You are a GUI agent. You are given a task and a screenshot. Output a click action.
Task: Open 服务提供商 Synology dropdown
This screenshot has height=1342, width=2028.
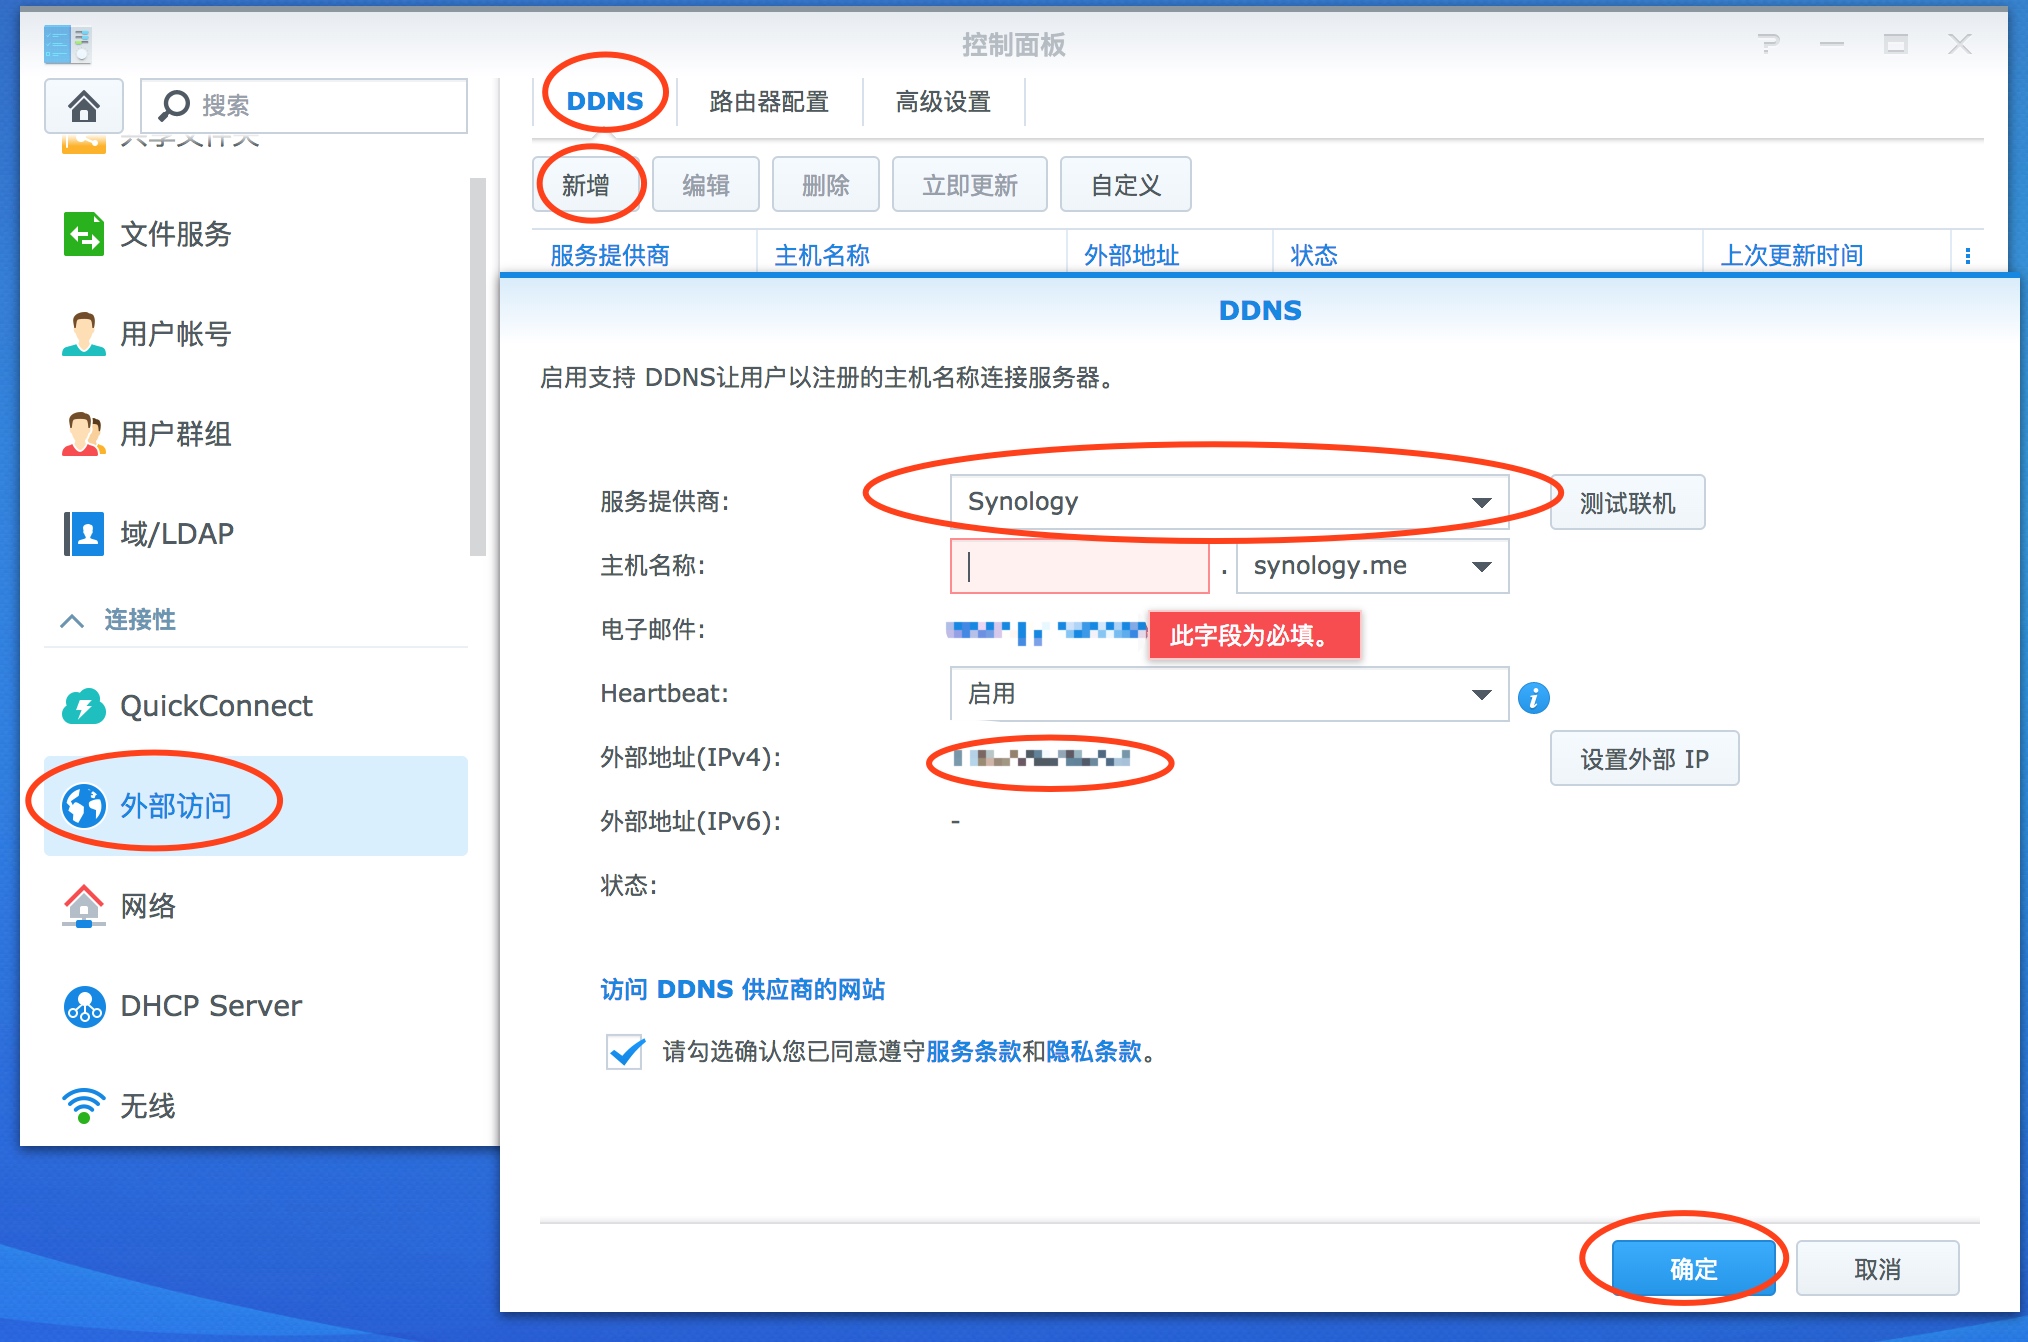(x=1229, y=502)
